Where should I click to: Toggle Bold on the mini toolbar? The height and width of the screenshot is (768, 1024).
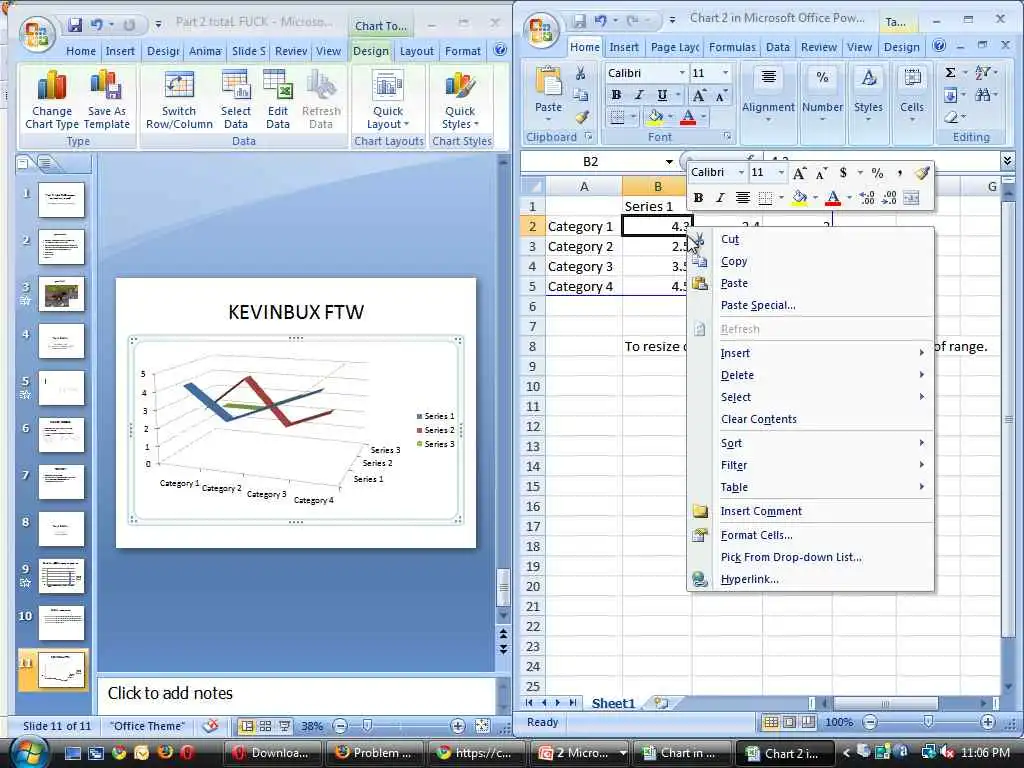pyautogui.click(x=698, y=198)
